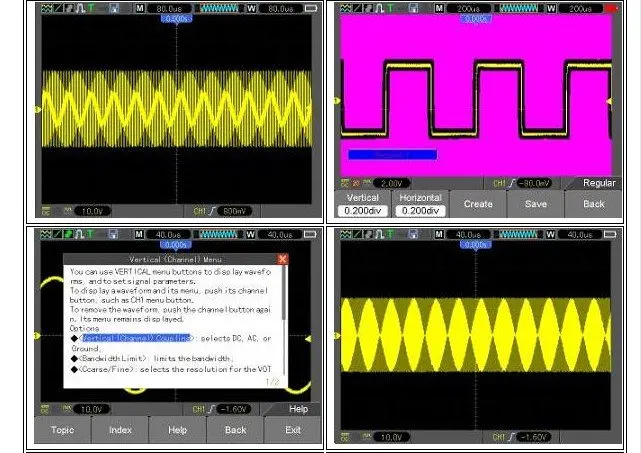Image resolution: width=641 pixels, height=453 pixels.
Task: Click the Save mask button
Action: [536, 204]
